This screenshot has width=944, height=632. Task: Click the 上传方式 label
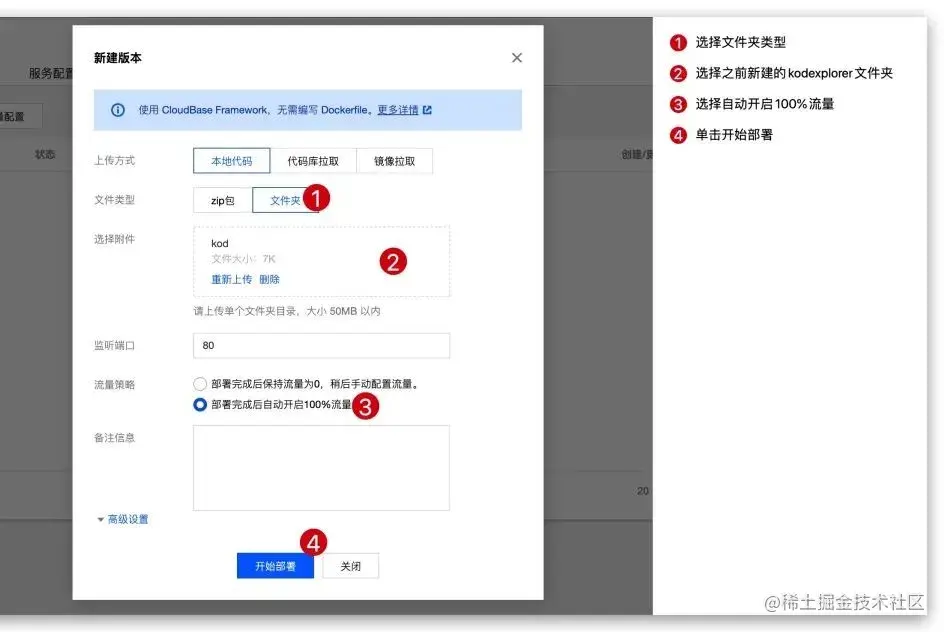114,160
